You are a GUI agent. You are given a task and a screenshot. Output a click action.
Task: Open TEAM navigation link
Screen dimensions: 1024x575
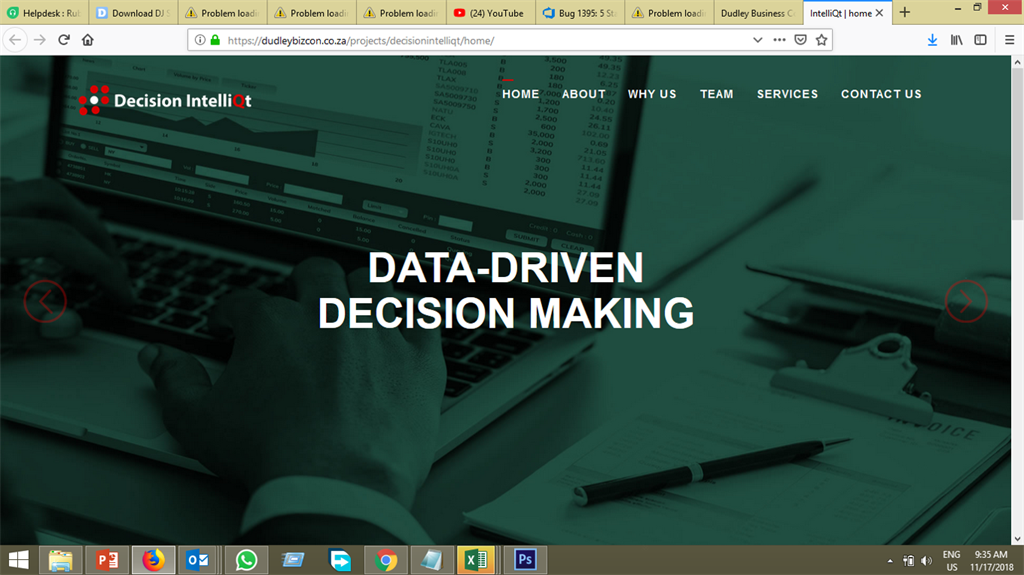click(x=716, y=94)
